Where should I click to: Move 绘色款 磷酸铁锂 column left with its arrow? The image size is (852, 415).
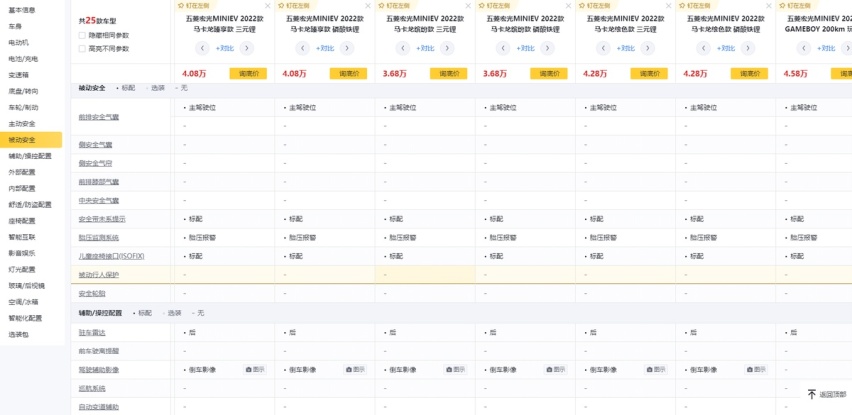click(703, 48)
